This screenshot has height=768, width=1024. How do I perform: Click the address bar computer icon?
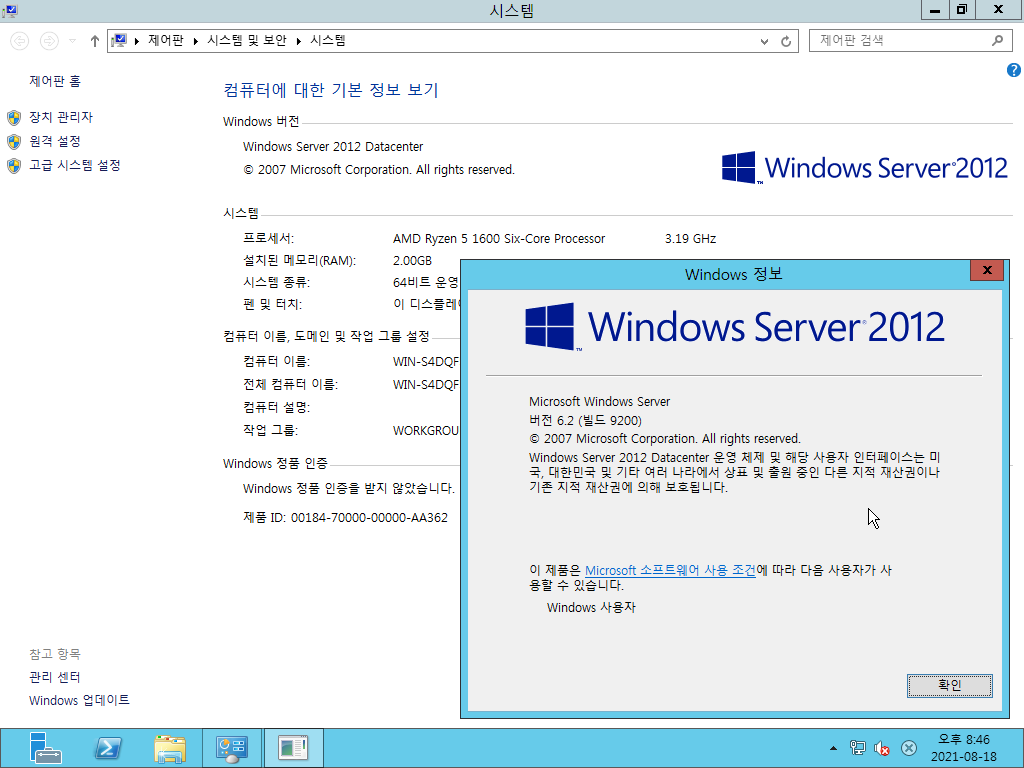(x=119, y=40)
